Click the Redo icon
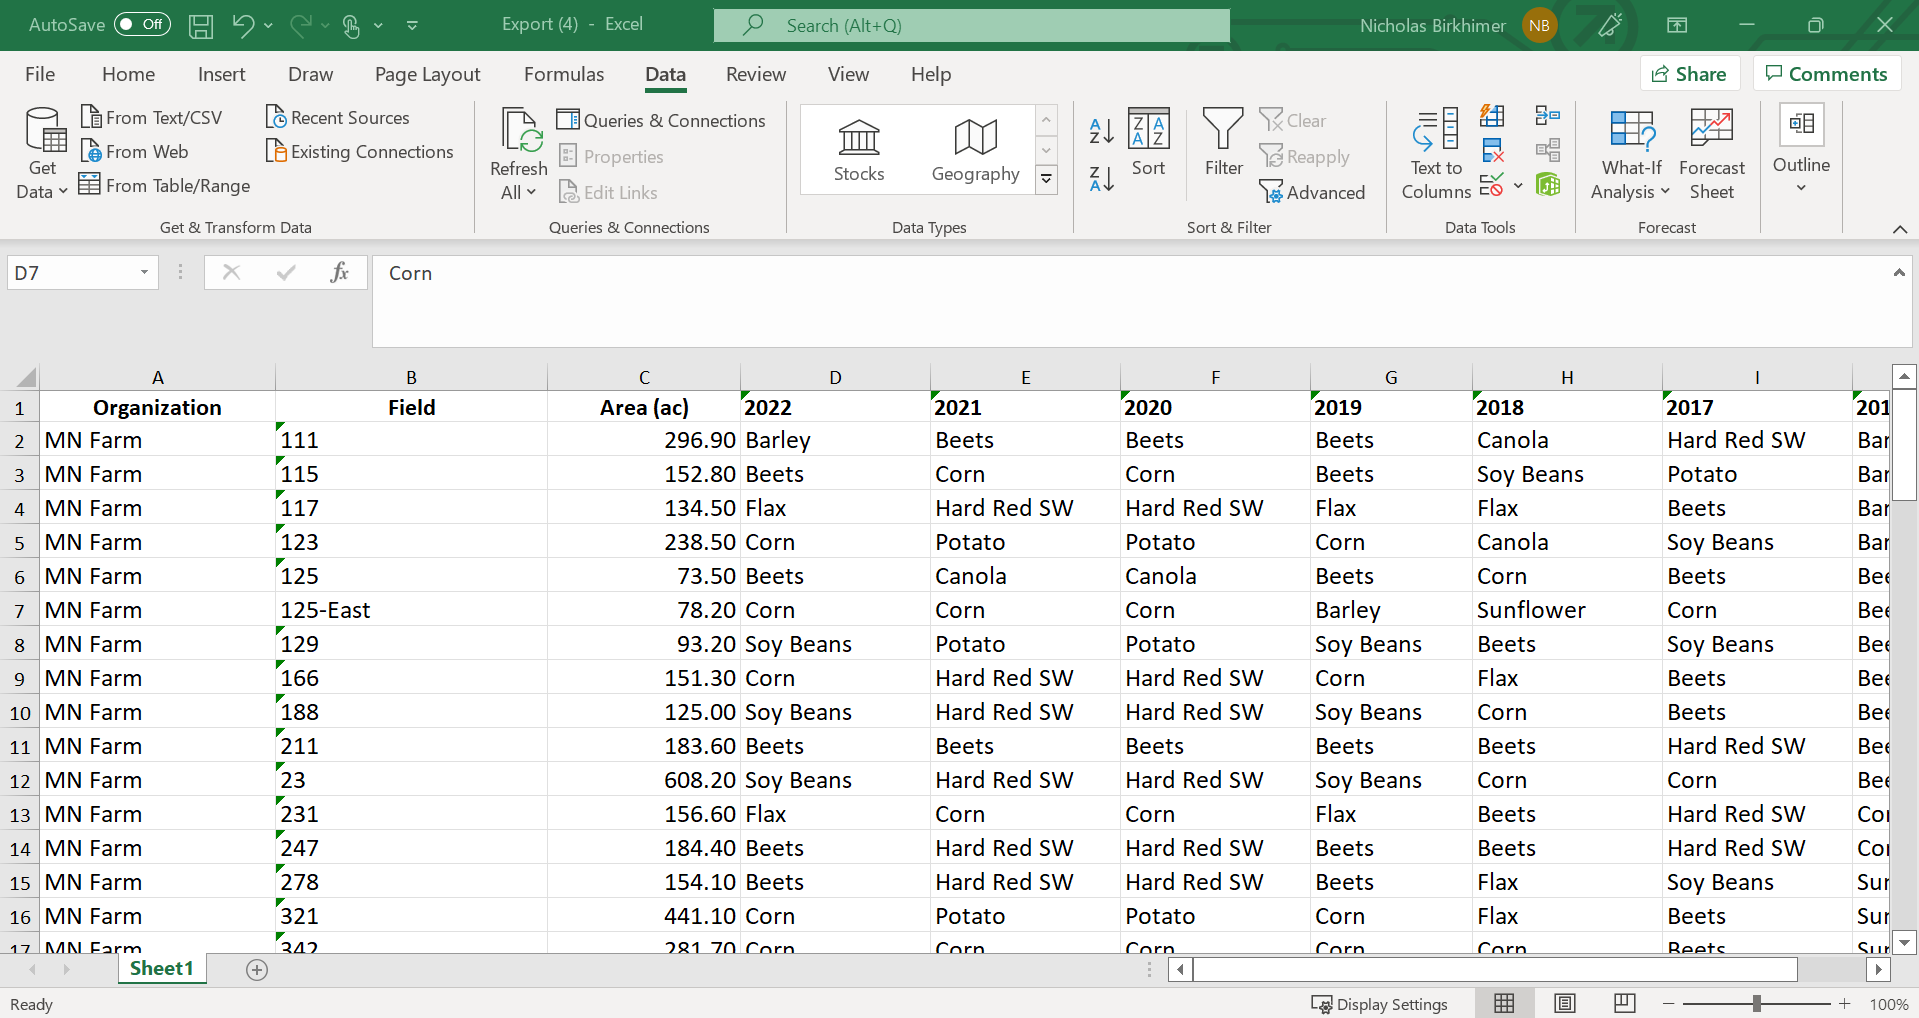Viewport: 1919px width, 1018px height. 301,25
